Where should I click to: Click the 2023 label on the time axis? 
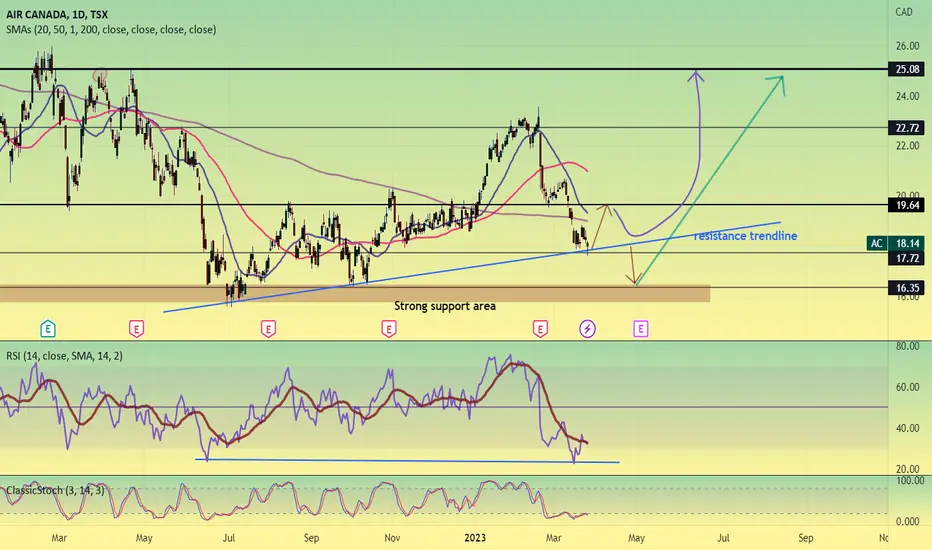(x=475, y=538)
